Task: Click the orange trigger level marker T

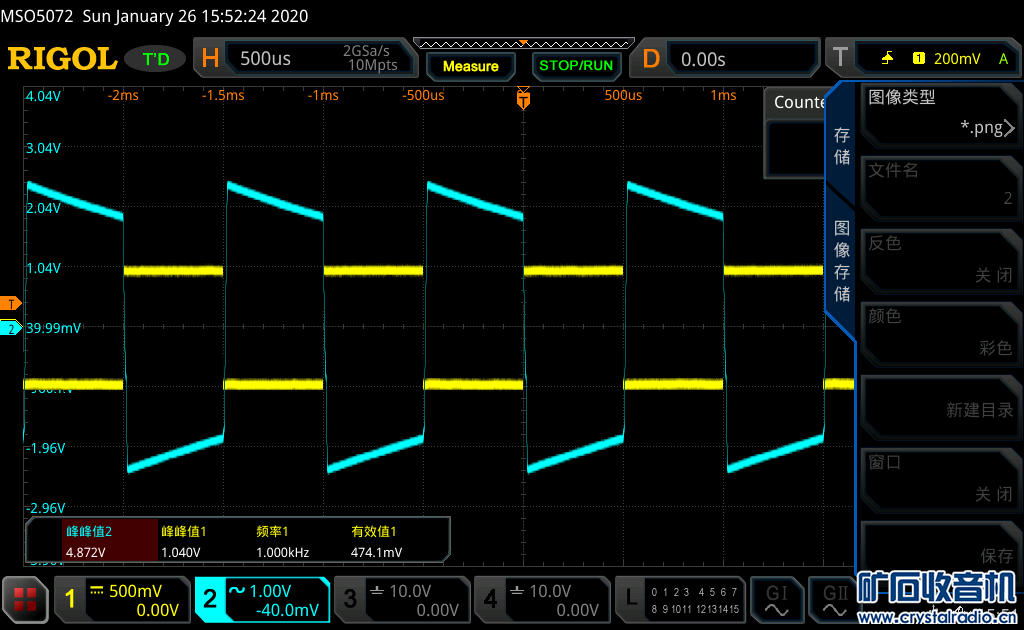Action: 11,303
